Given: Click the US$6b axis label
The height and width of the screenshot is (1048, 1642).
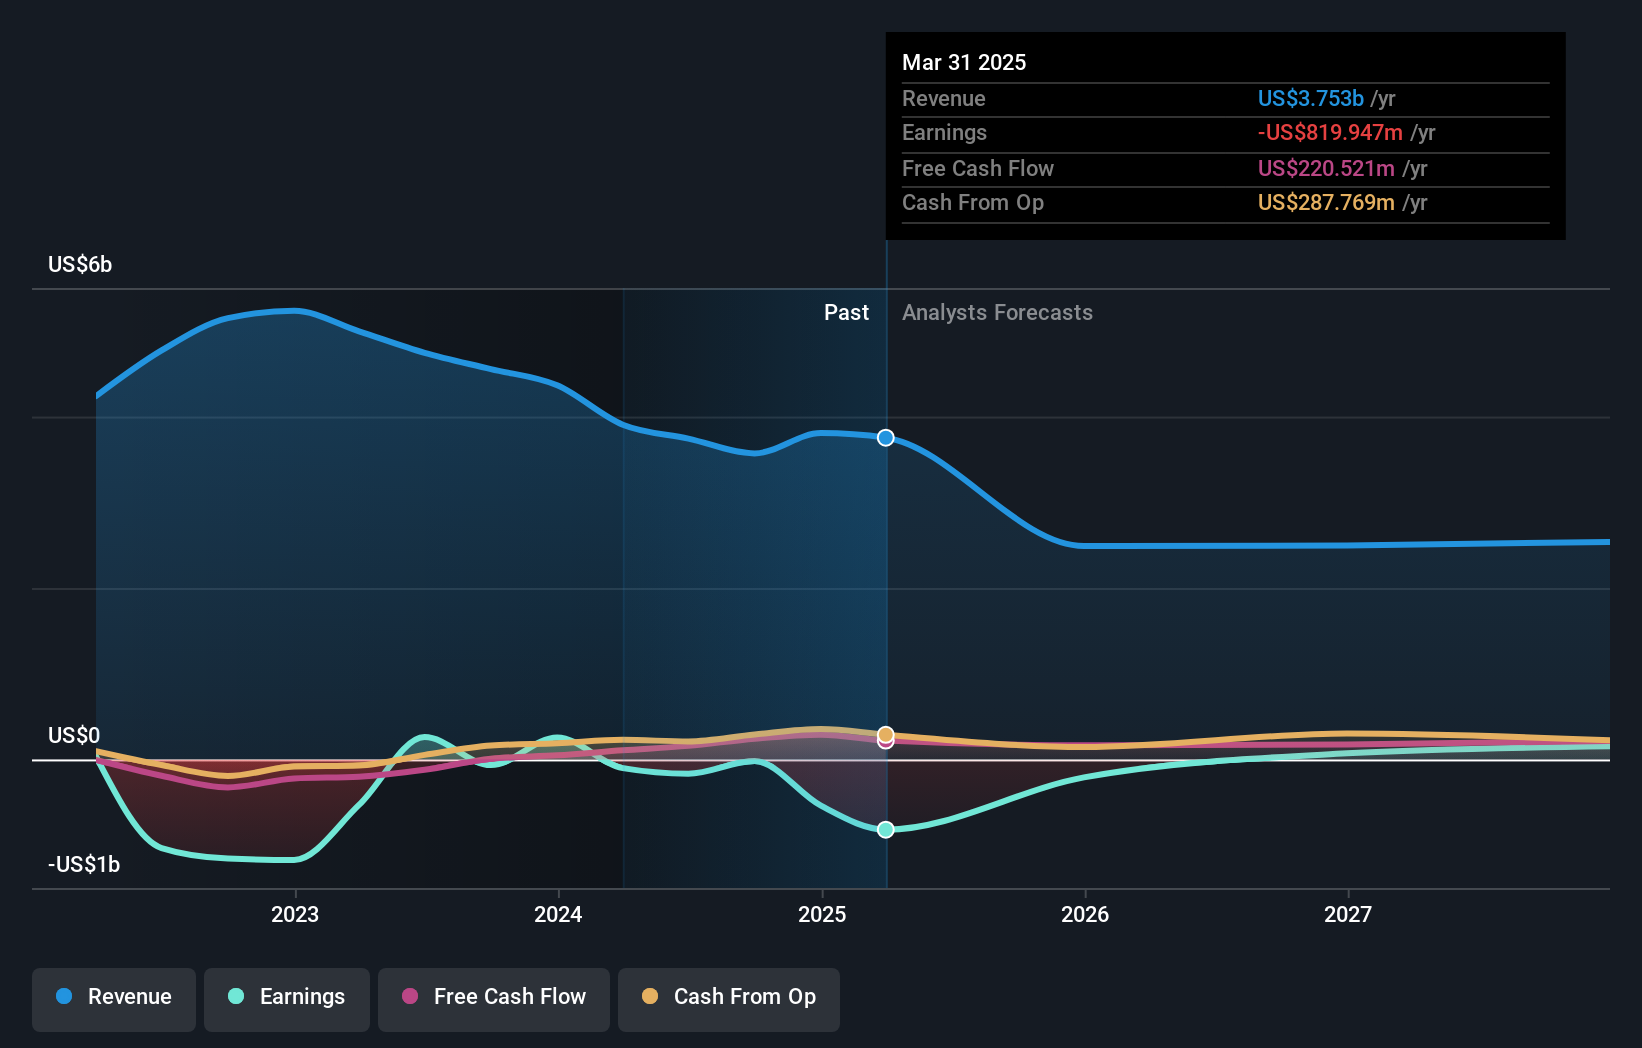Looking at the screenshot, I should point(80,264).
